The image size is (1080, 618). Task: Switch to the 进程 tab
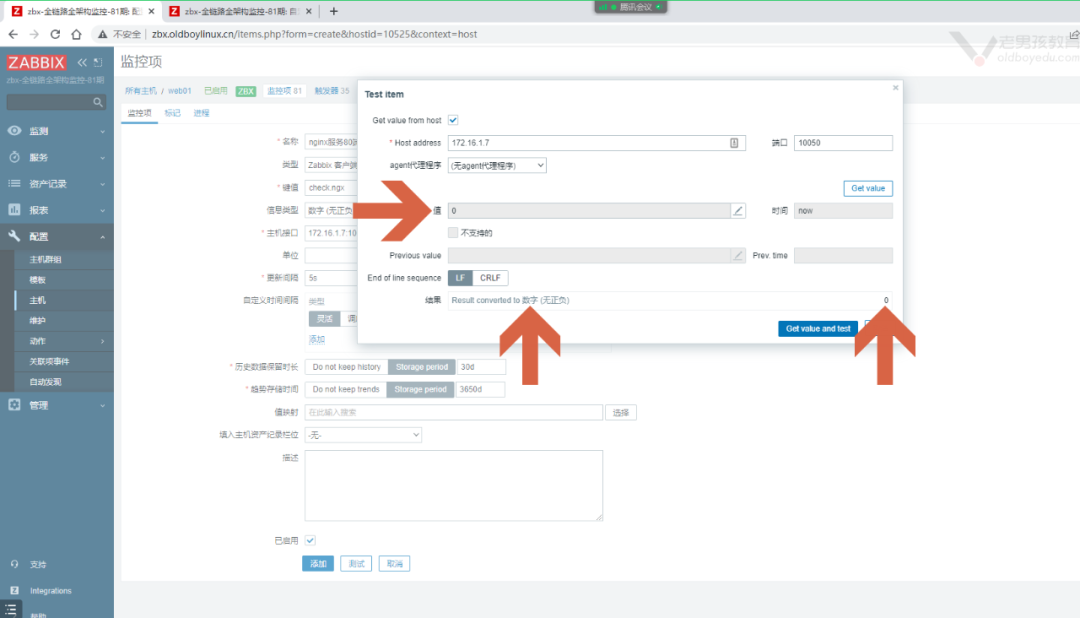(201, 113)
